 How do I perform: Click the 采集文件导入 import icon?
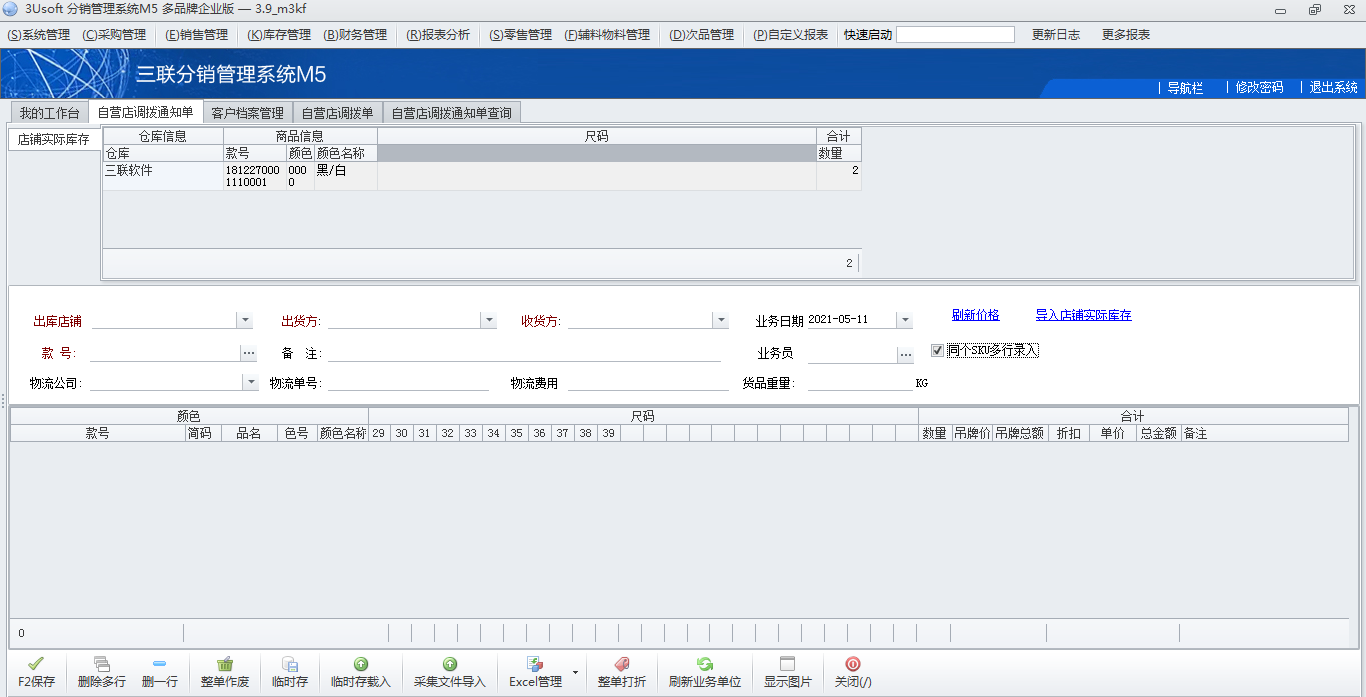pyautogui.click(x=450, y=664)
